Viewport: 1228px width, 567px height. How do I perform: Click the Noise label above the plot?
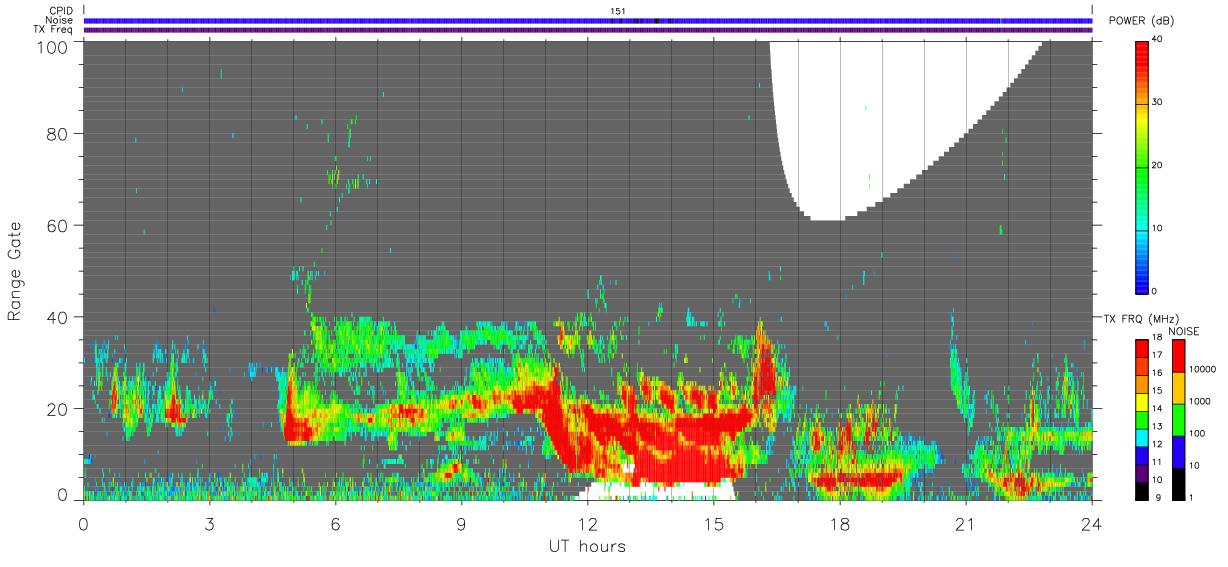[x=59, y=20]
